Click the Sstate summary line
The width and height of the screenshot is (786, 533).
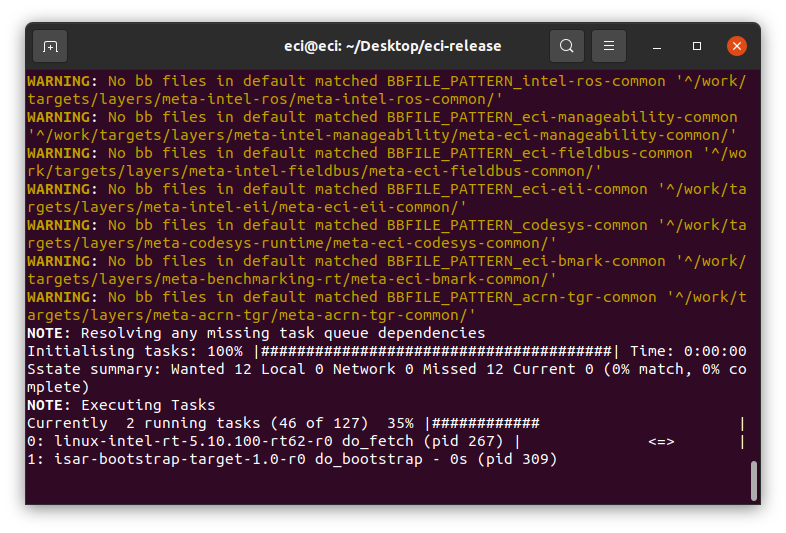tap(386, 378)
